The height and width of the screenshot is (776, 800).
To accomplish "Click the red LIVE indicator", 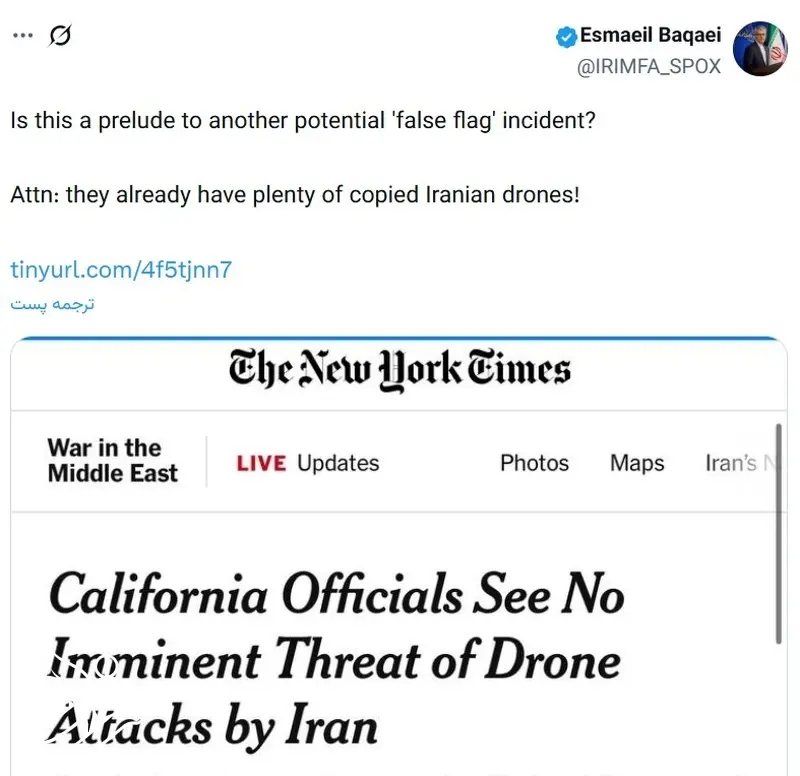I will point(261,463).
